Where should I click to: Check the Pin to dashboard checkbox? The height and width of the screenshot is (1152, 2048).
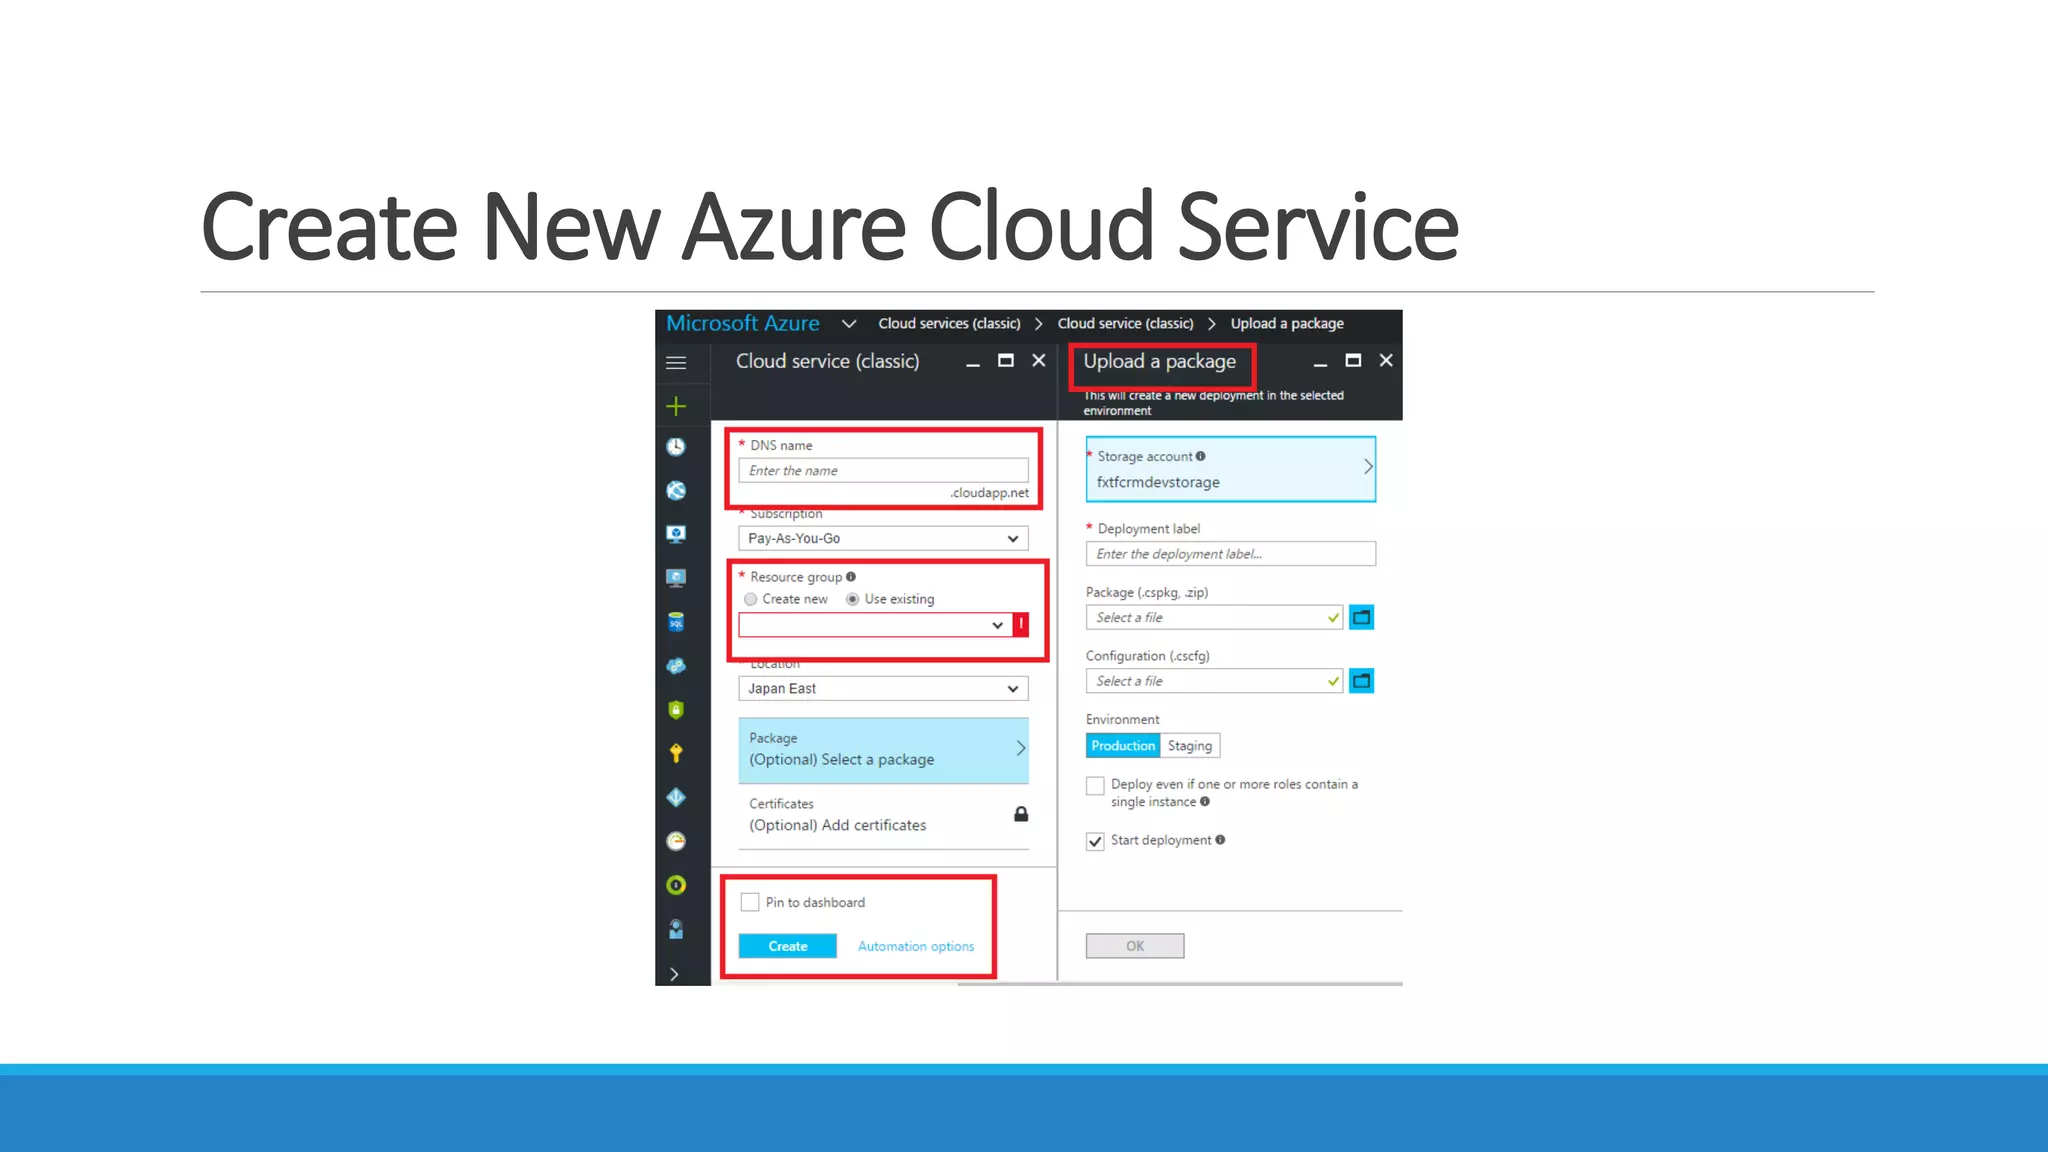750,902
